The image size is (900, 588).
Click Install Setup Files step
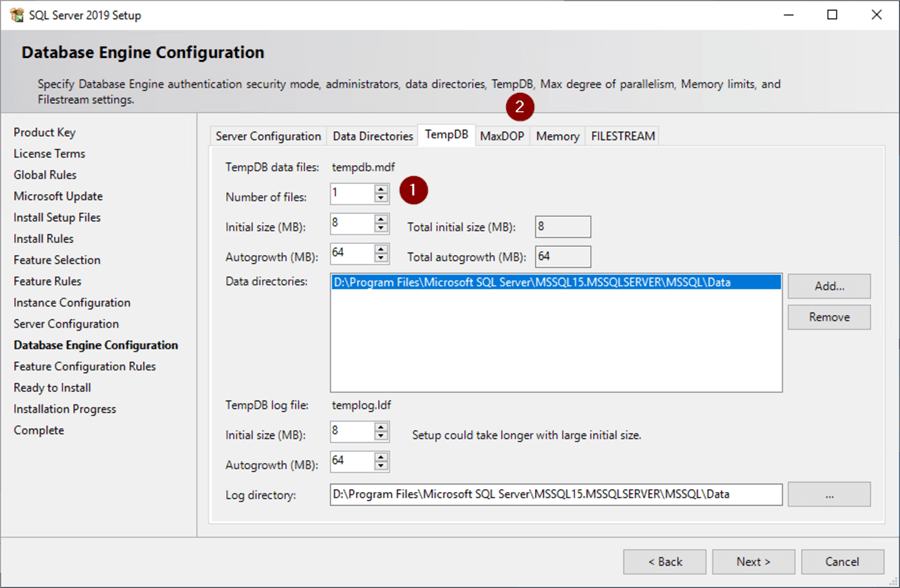pos(57,217)
